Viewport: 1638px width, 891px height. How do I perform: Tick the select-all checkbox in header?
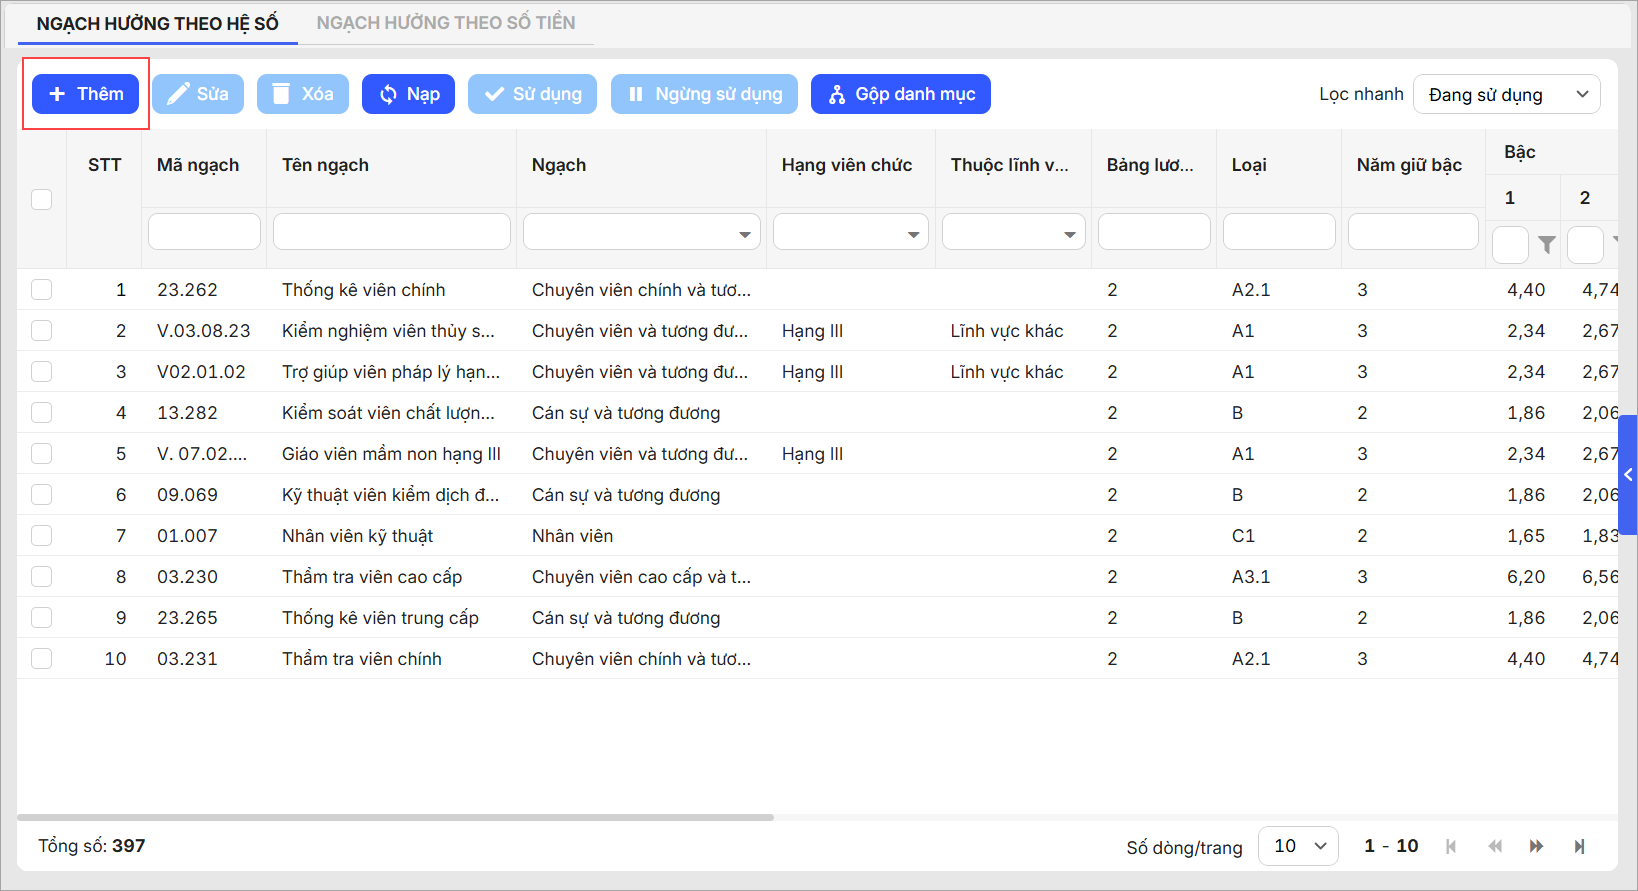coord(41,199)
